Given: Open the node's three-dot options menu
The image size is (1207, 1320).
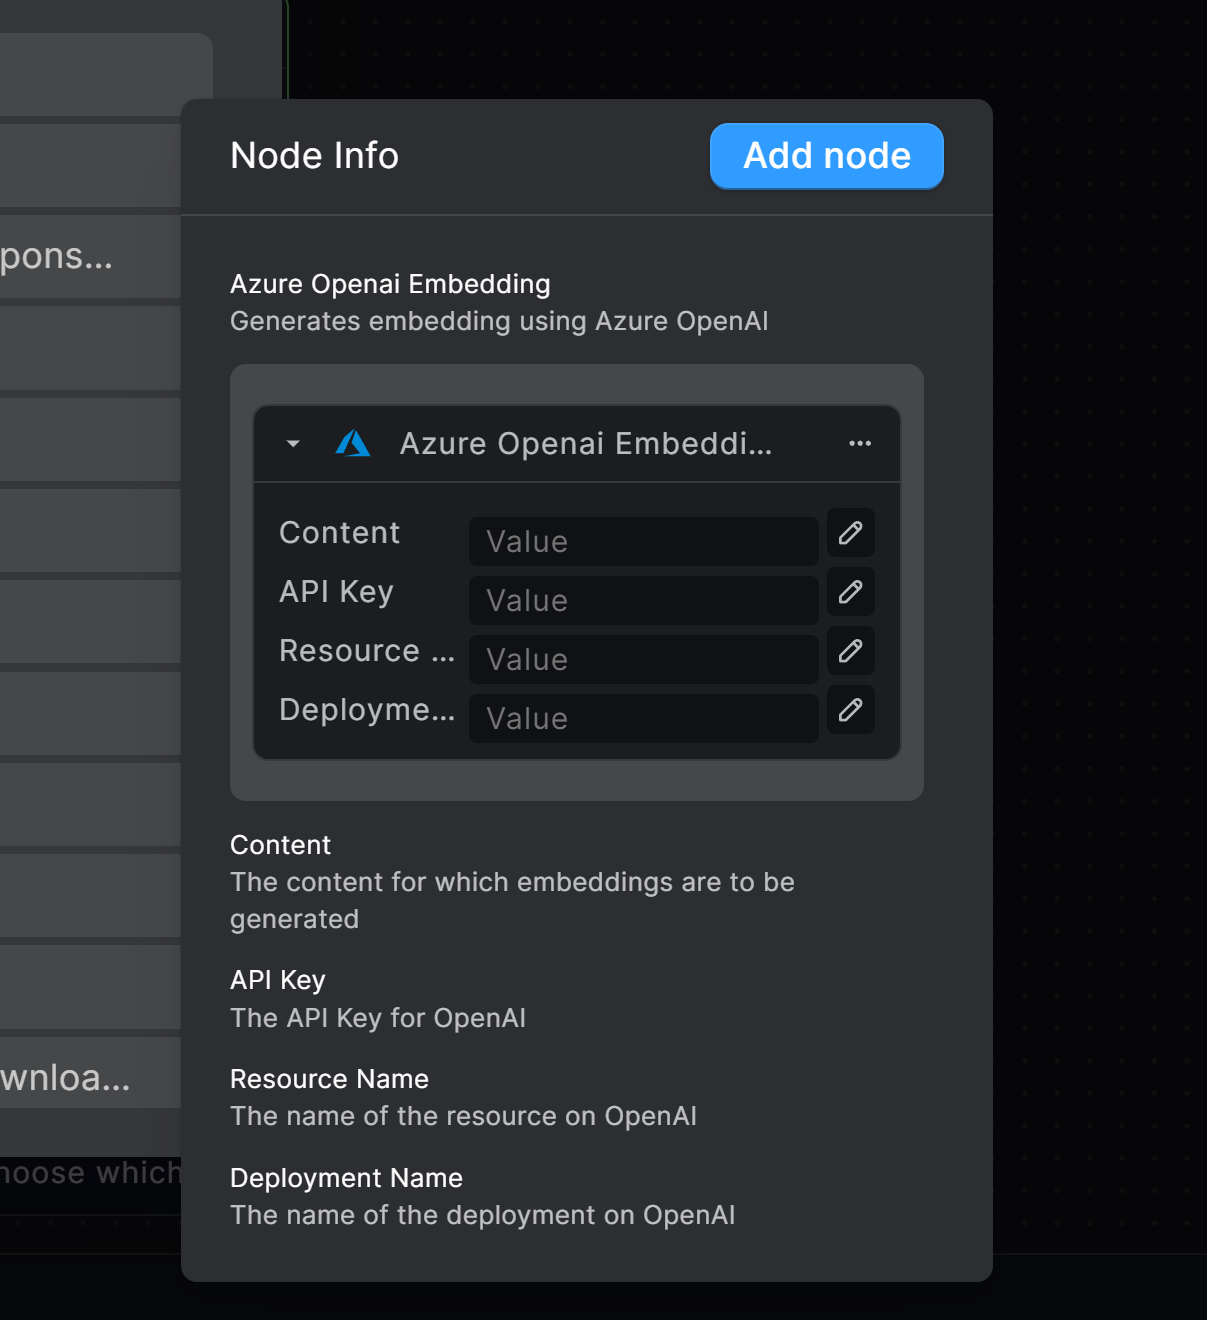Looking at the screenshot, I should (x=860, y=443).
